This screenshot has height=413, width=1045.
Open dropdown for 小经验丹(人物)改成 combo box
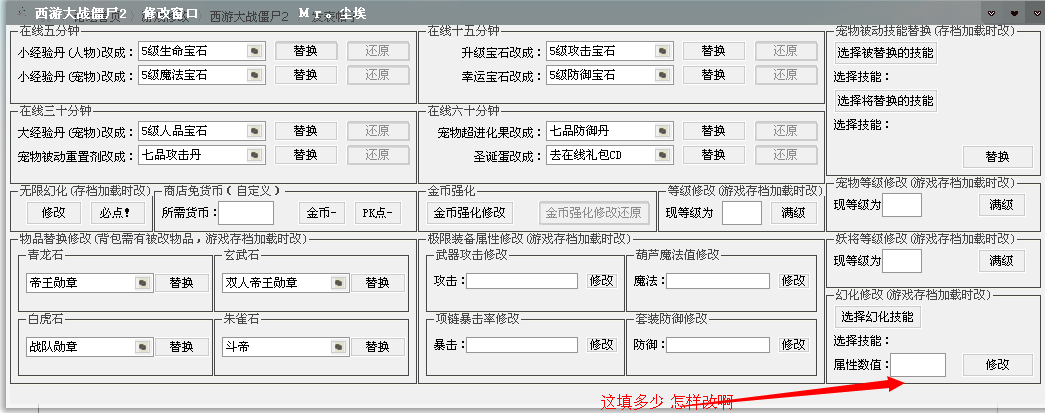255,51
